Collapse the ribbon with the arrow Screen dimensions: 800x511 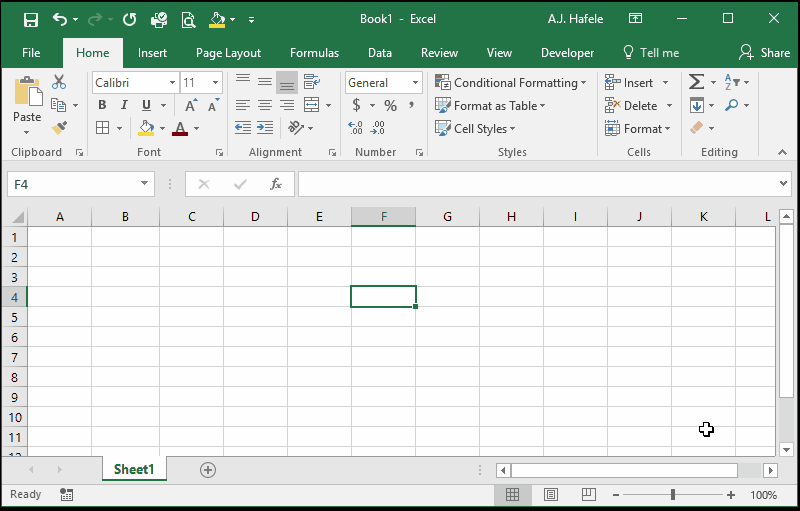pos(782,152)
